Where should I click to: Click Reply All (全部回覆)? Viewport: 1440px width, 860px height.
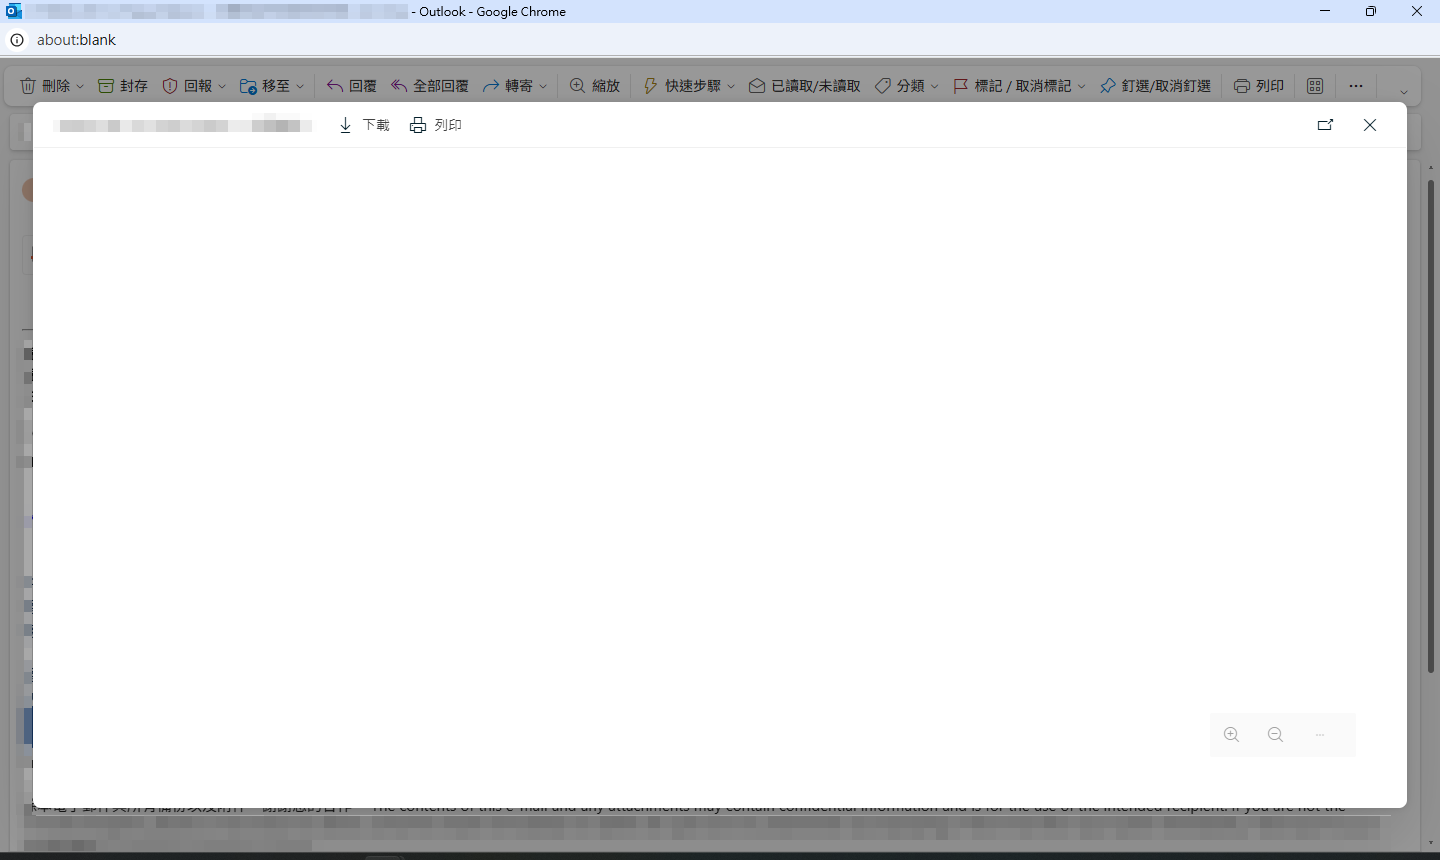coord(430,86)
